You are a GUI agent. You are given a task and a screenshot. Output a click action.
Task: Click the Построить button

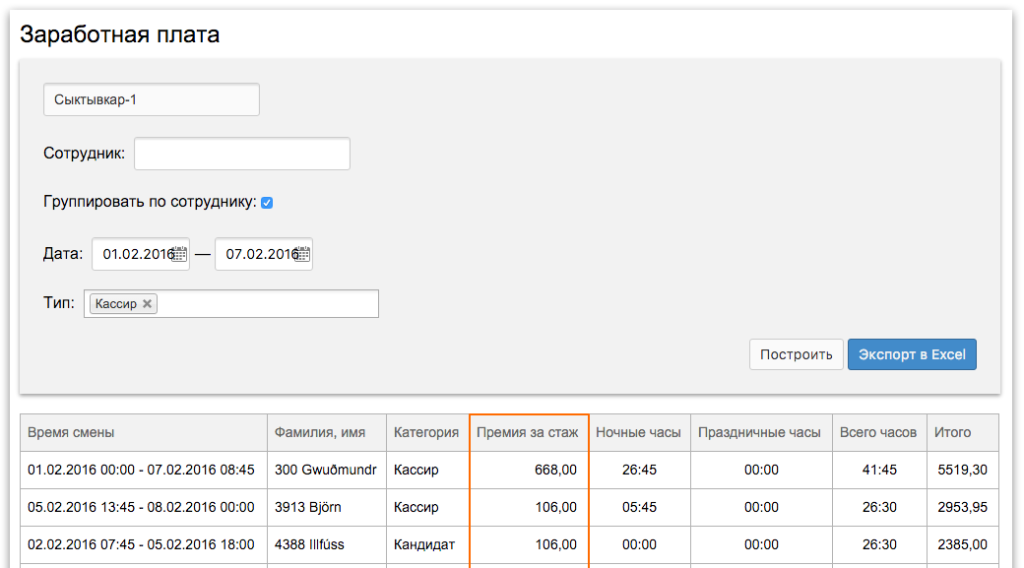[796, 355]
